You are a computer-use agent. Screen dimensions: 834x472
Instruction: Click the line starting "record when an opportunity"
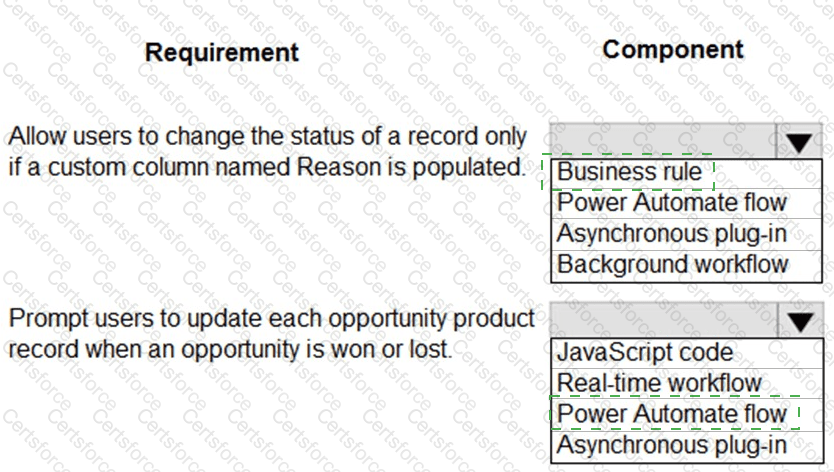230,351
